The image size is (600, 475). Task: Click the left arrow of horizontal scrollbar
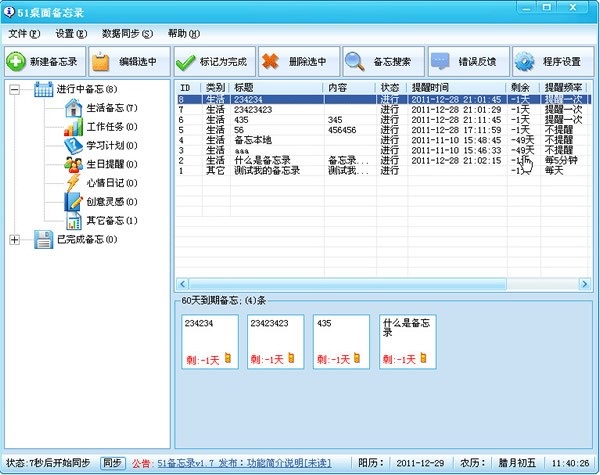[182, 284]
